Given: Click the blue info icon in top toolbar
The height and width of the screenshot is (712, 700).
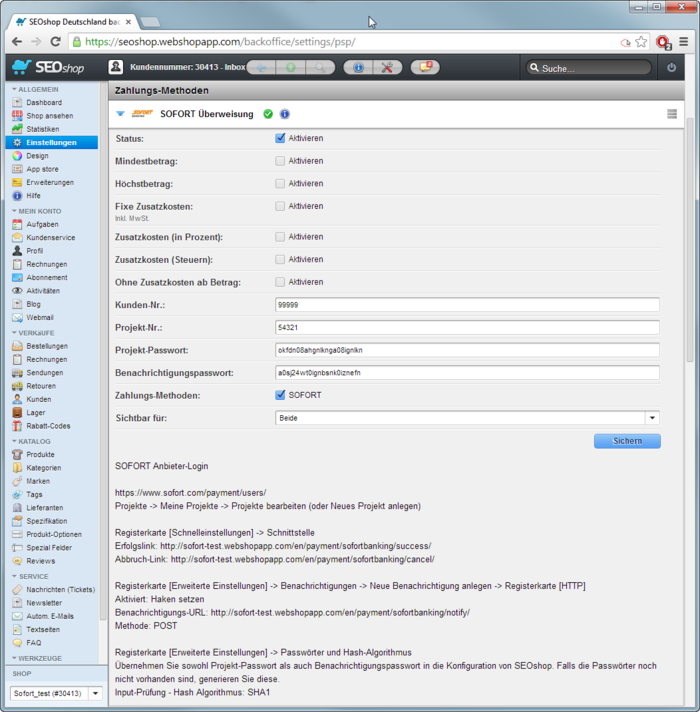Looking at the screenshot, I should (358, 67).
